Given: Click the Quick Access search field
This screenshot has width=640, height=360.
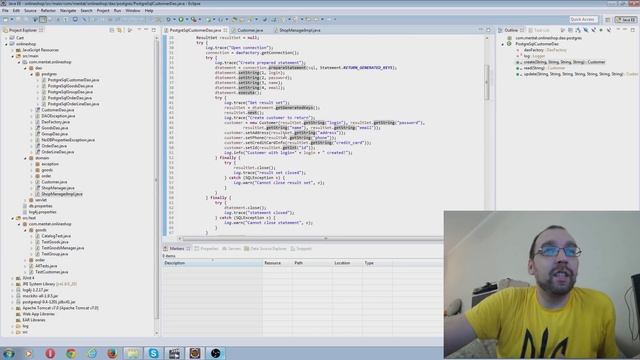Looking at the screenshot, I should pos(583,19).
